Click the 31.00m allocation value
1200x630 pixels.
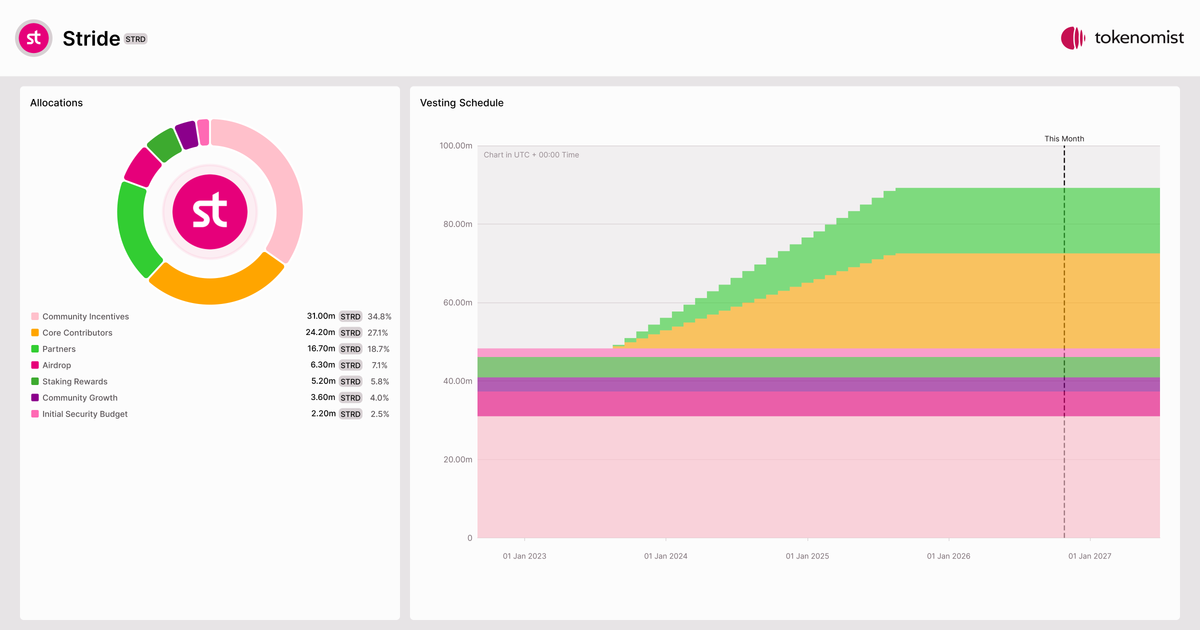point(321,316)
